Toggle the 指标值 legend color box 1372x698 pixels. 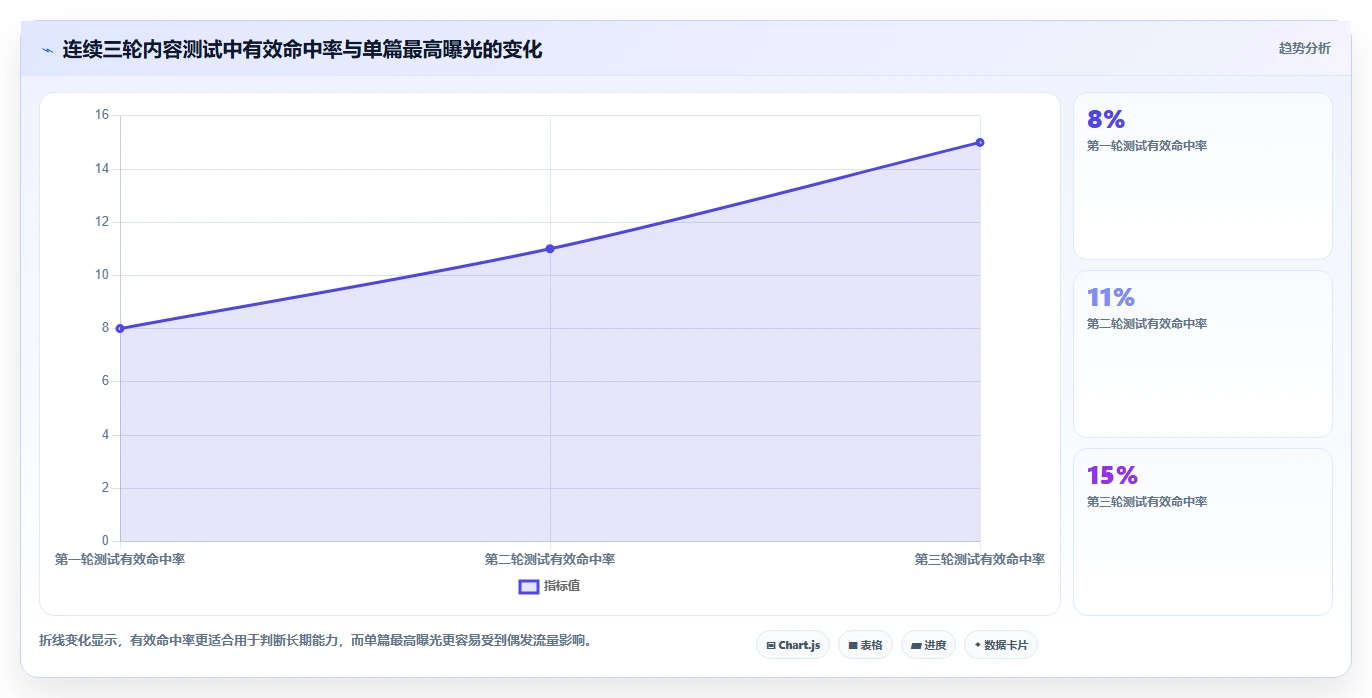pos(529,586)
